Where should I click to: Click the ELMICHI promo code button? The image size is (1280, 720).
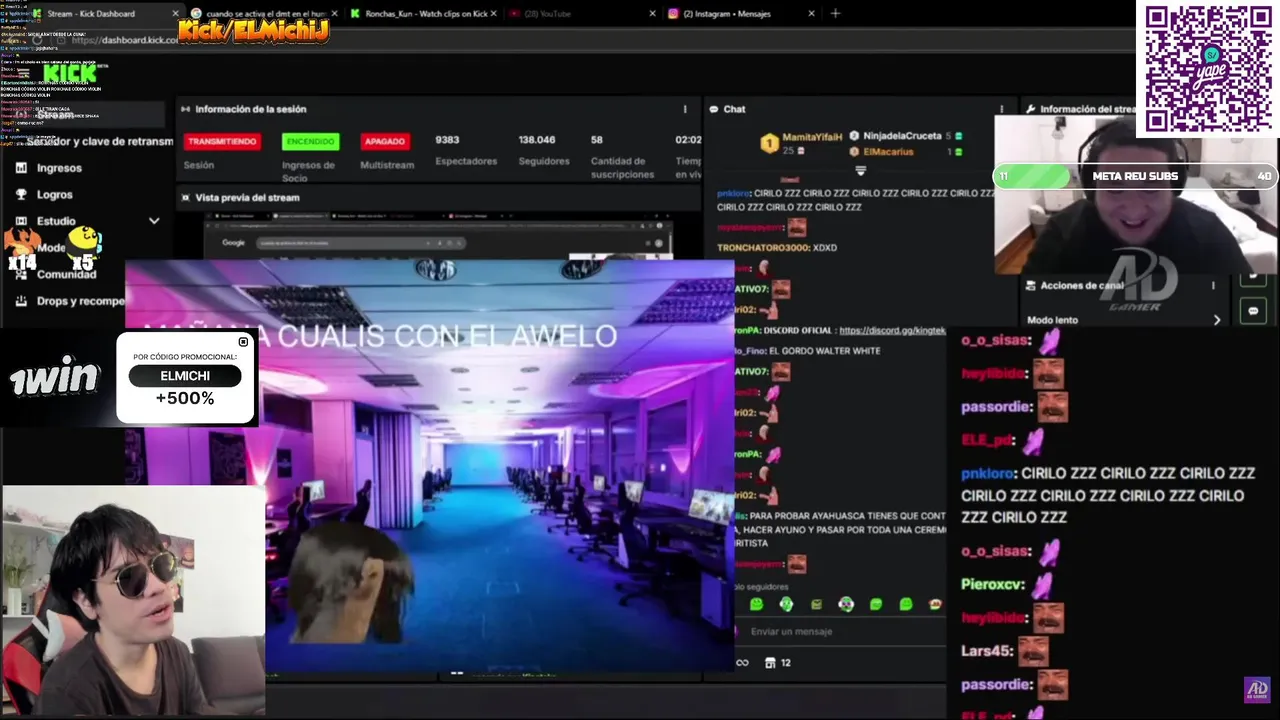click(185, 376)
